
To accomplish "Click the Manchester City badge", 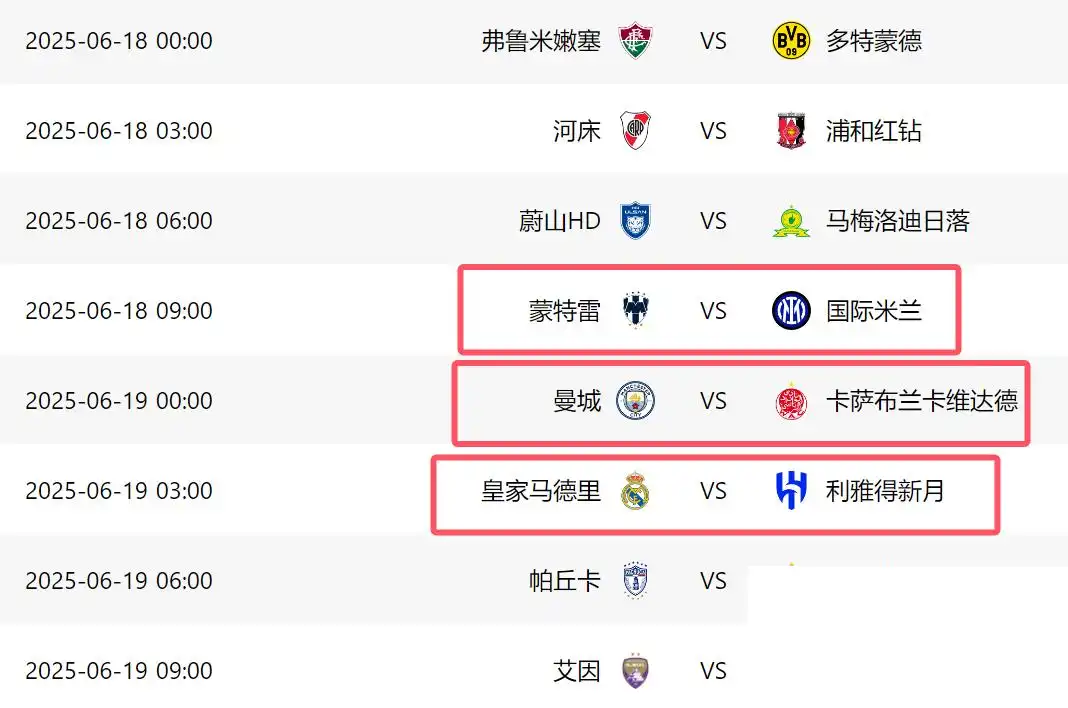I will [x=635, y=401].
